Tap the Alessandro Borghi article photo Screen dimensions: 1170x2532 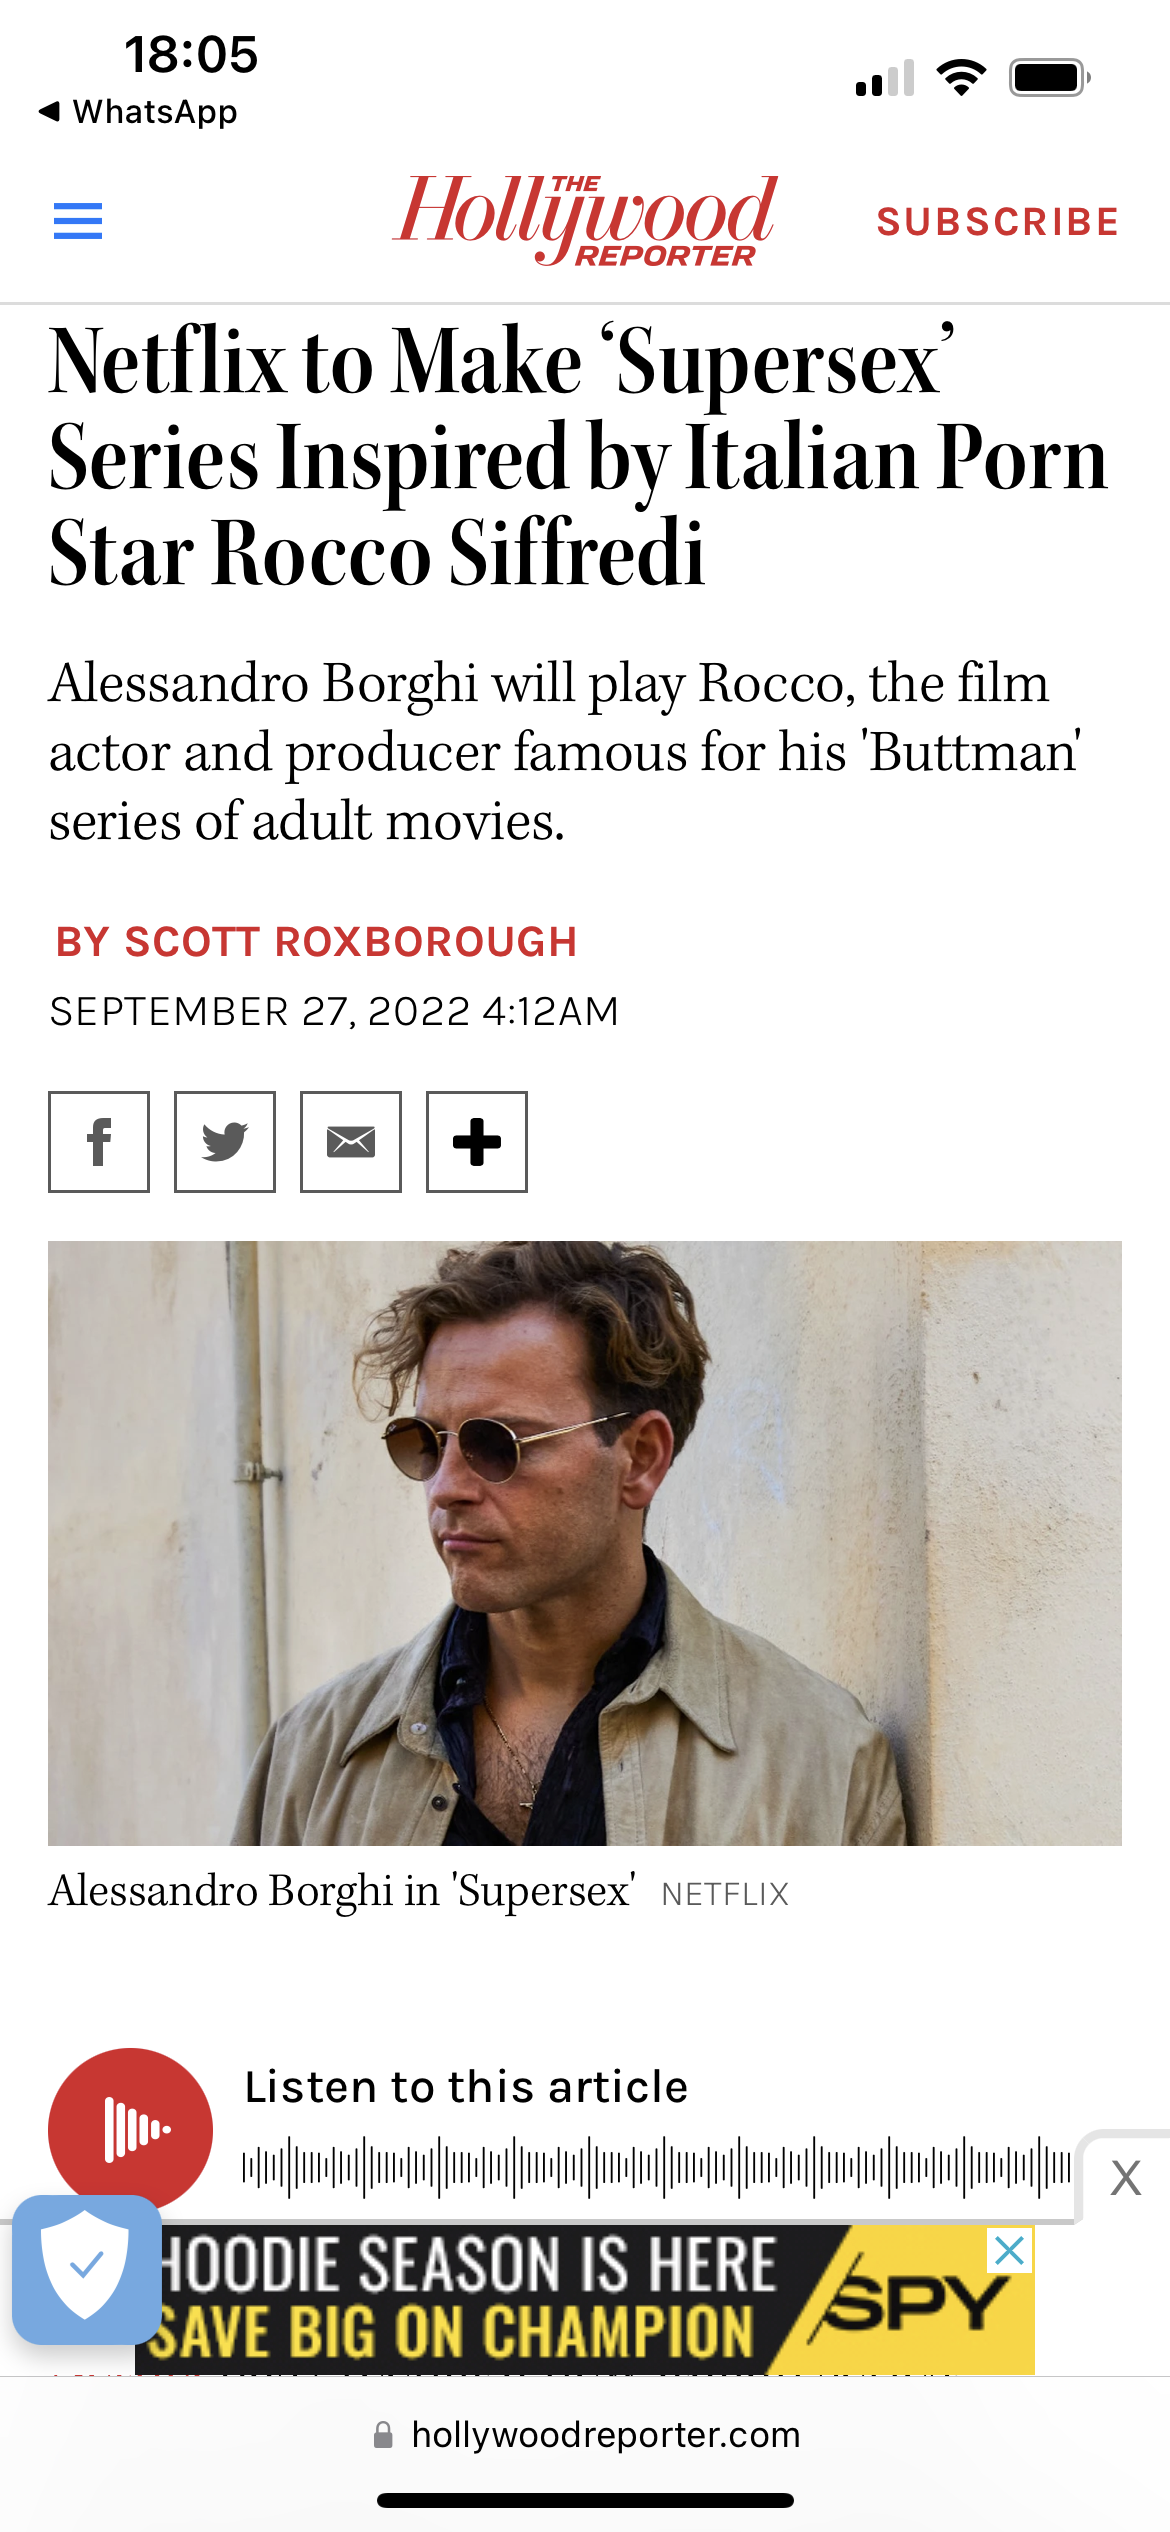pyautogui.click(x=585, y=1543)
